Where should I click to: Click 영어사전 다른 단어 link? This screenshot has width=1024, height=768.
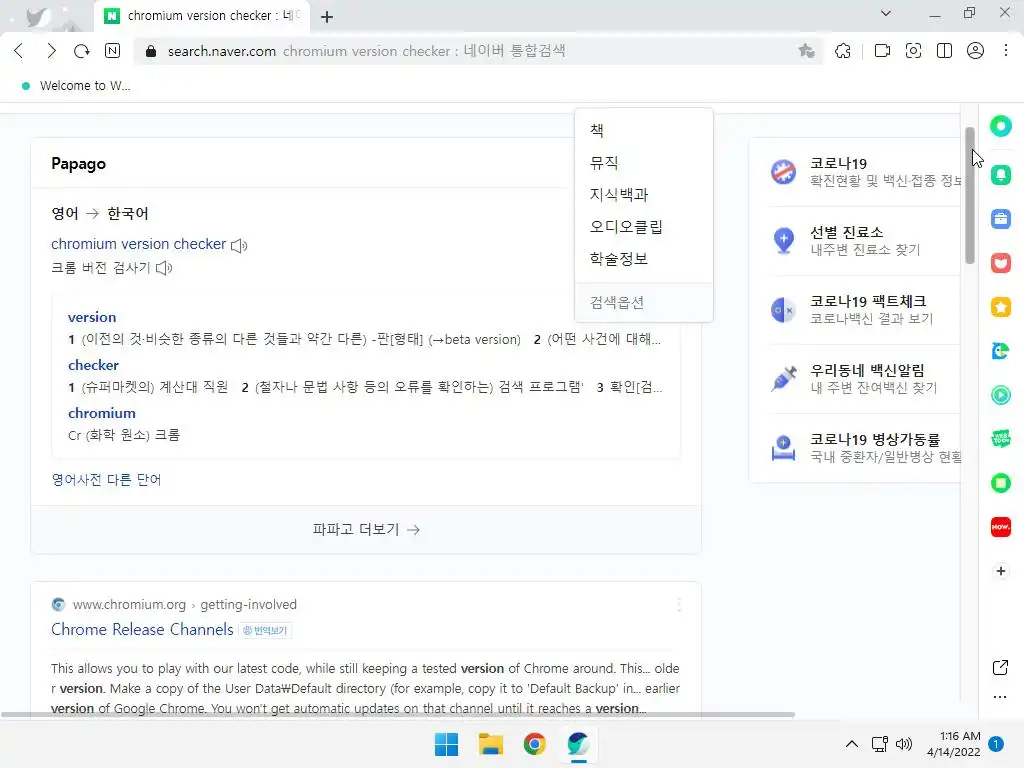pos(106,479)
